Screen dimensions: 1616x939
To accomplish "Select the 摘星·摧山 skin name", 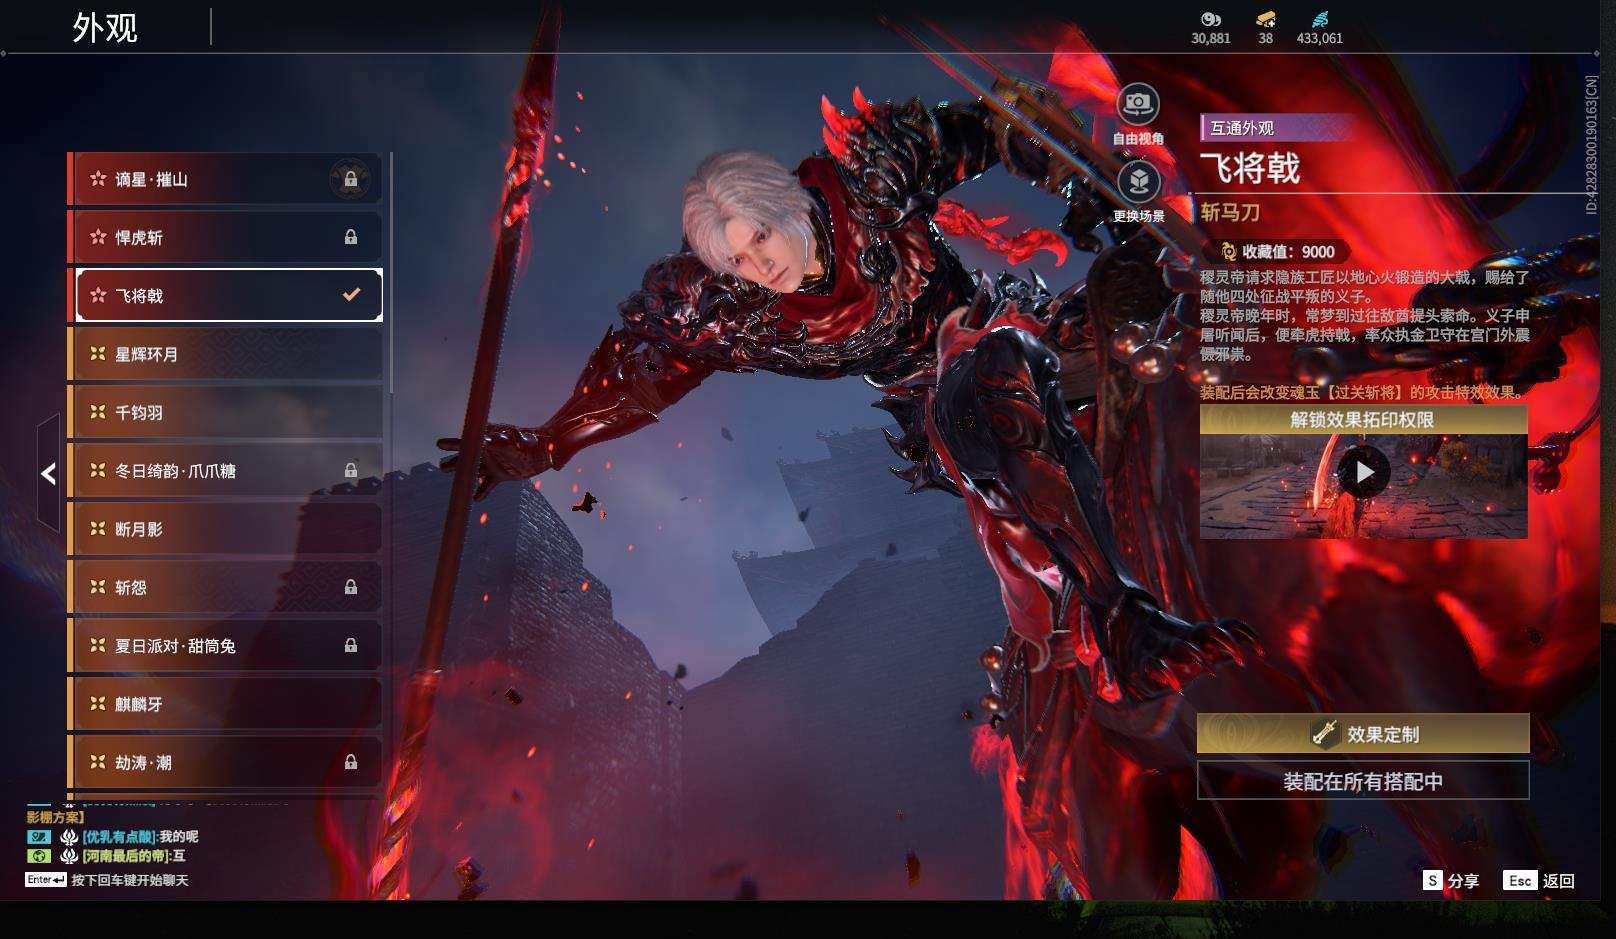I will tap(151, 180).
